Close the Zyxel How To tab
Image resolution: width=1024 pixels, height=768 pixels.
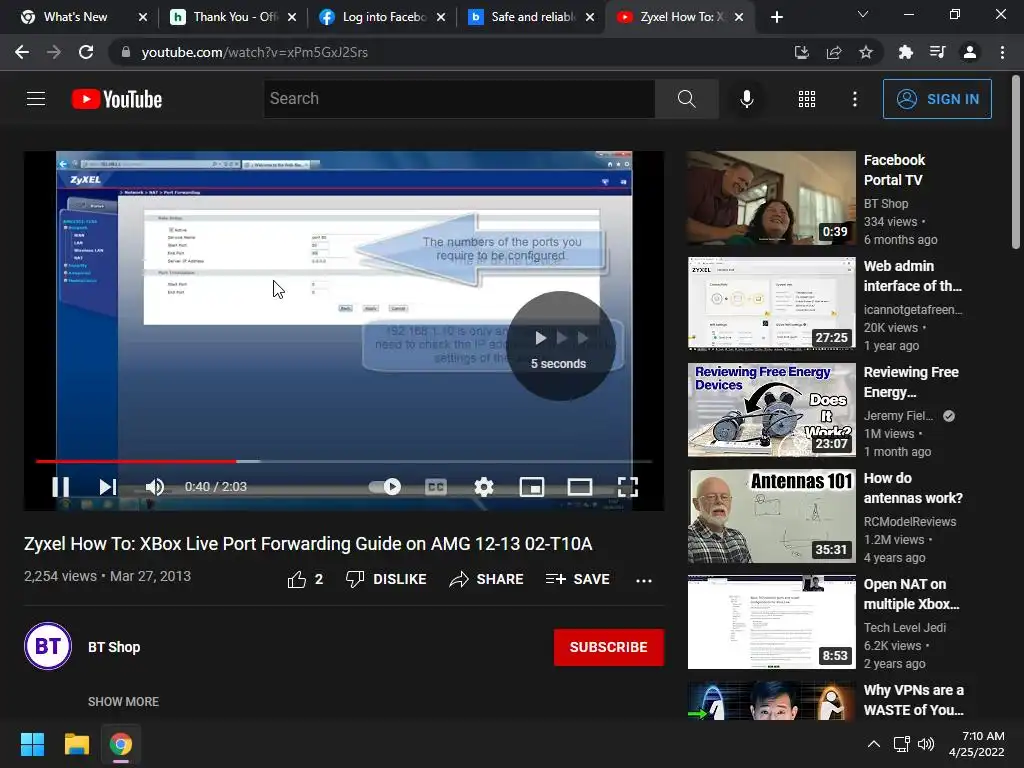[739, 17]
